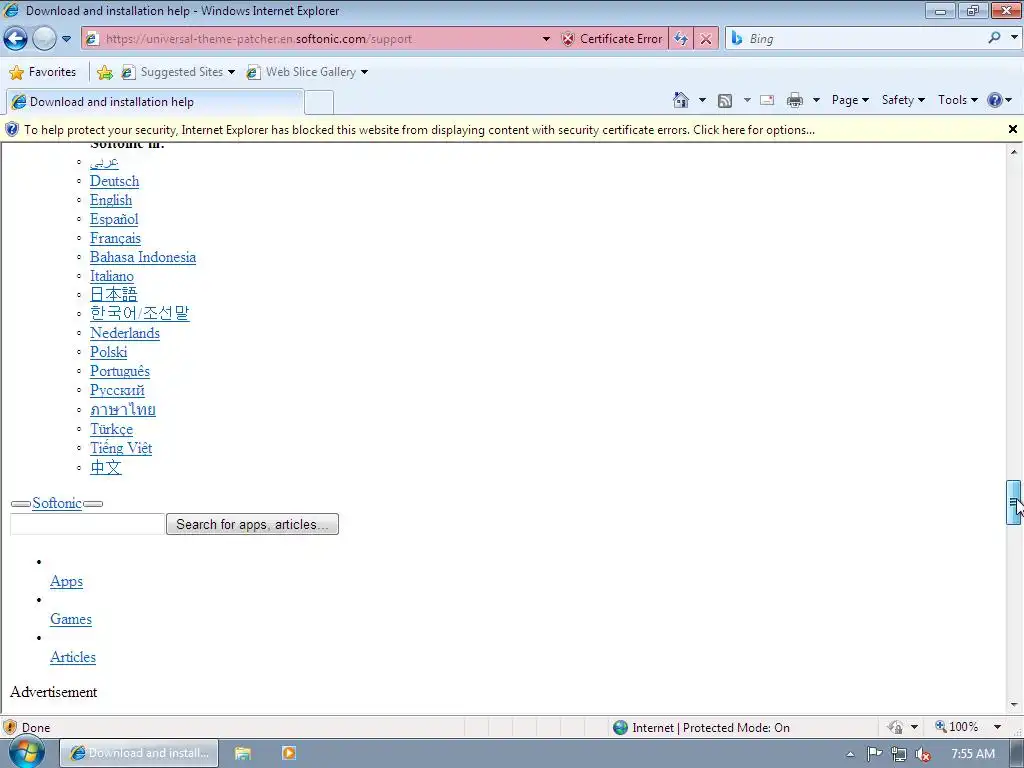Image resolution: width=1024 pixels, height=768 pixels.
Task: Open the Page menu
Action: point(850,100)
